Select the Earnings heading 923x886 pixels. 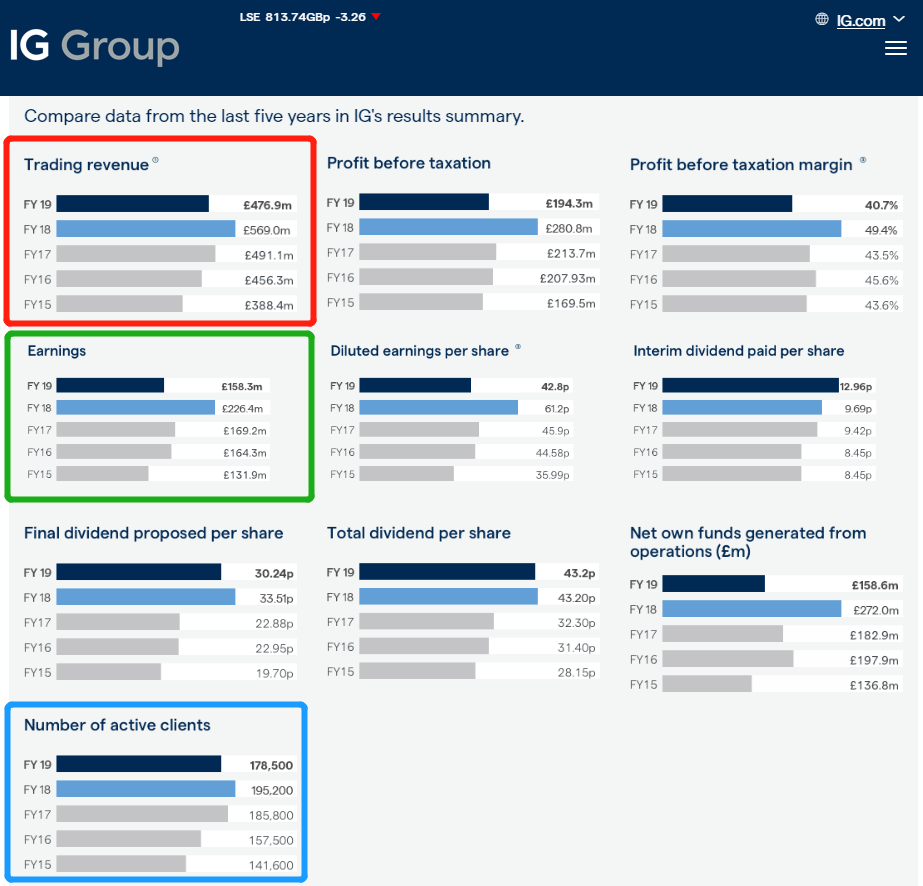tap(57, 351)
